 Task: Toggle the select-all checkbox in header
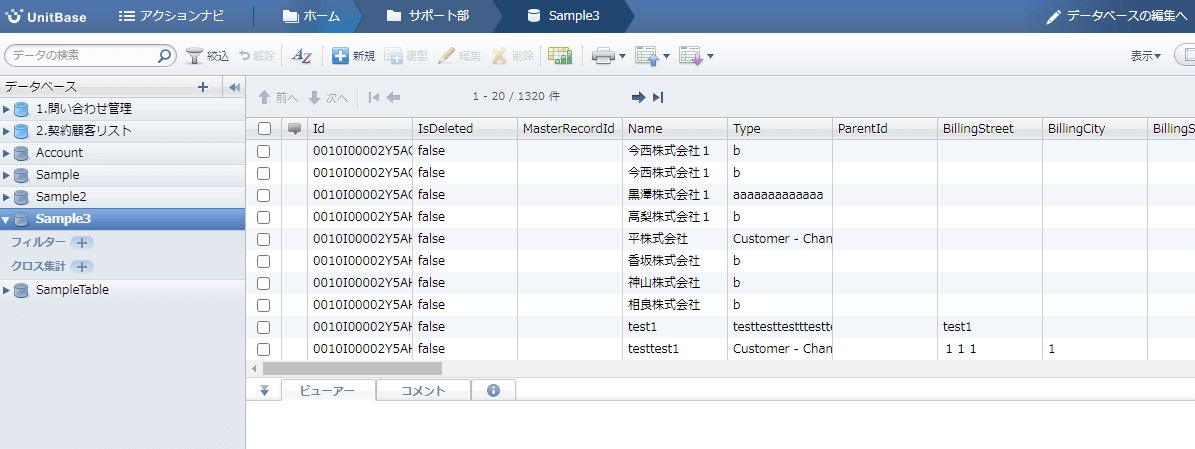tap(264, 128)
